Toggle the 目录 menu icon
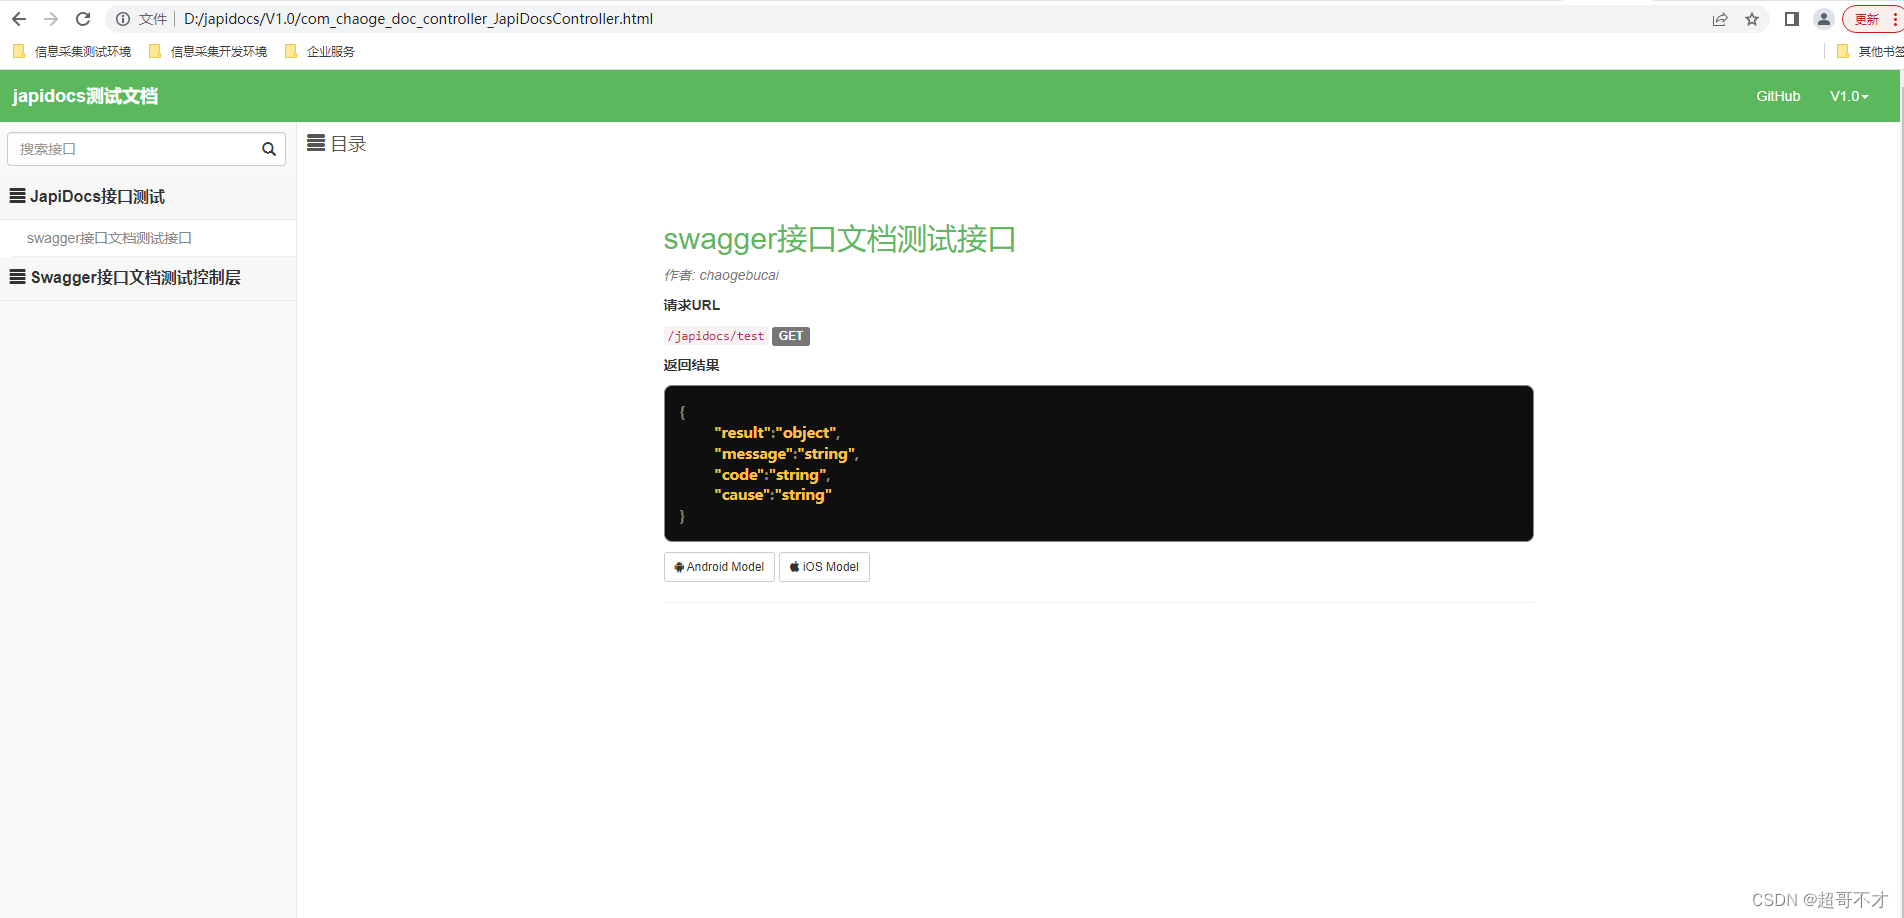 pos(316,143)
